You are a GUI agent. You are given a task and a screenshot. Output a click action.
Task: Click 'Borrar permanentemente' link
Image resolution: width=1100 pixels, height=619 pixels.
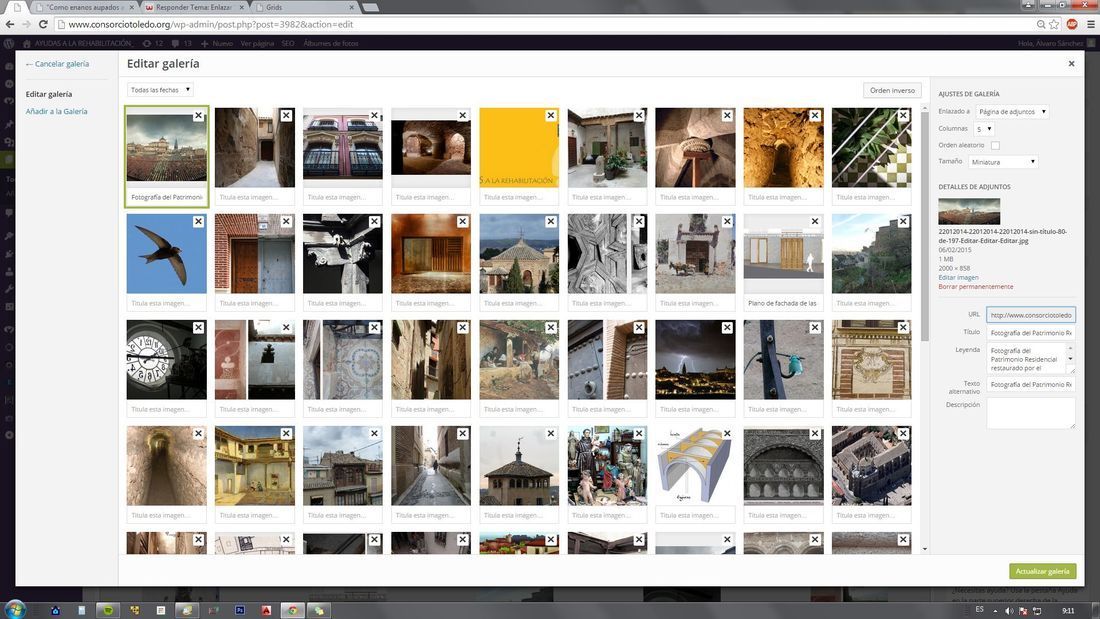(x=976, y=287)
